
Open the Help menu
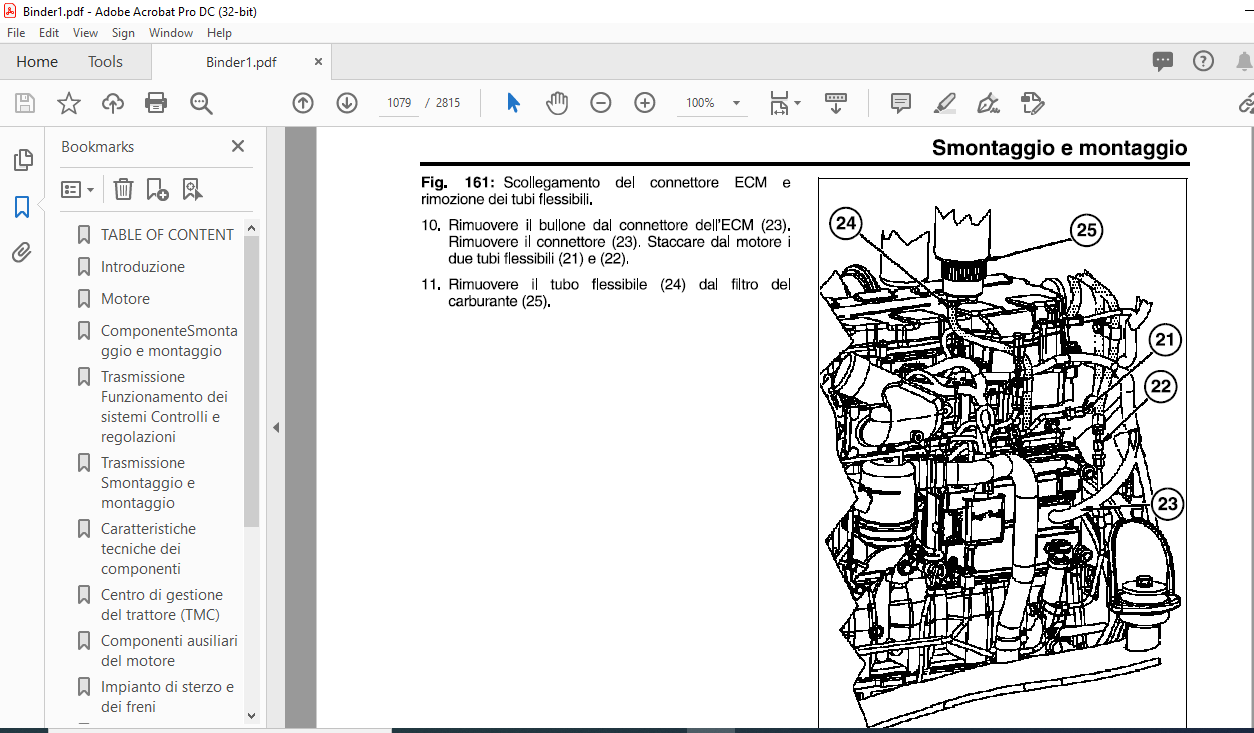219,33
